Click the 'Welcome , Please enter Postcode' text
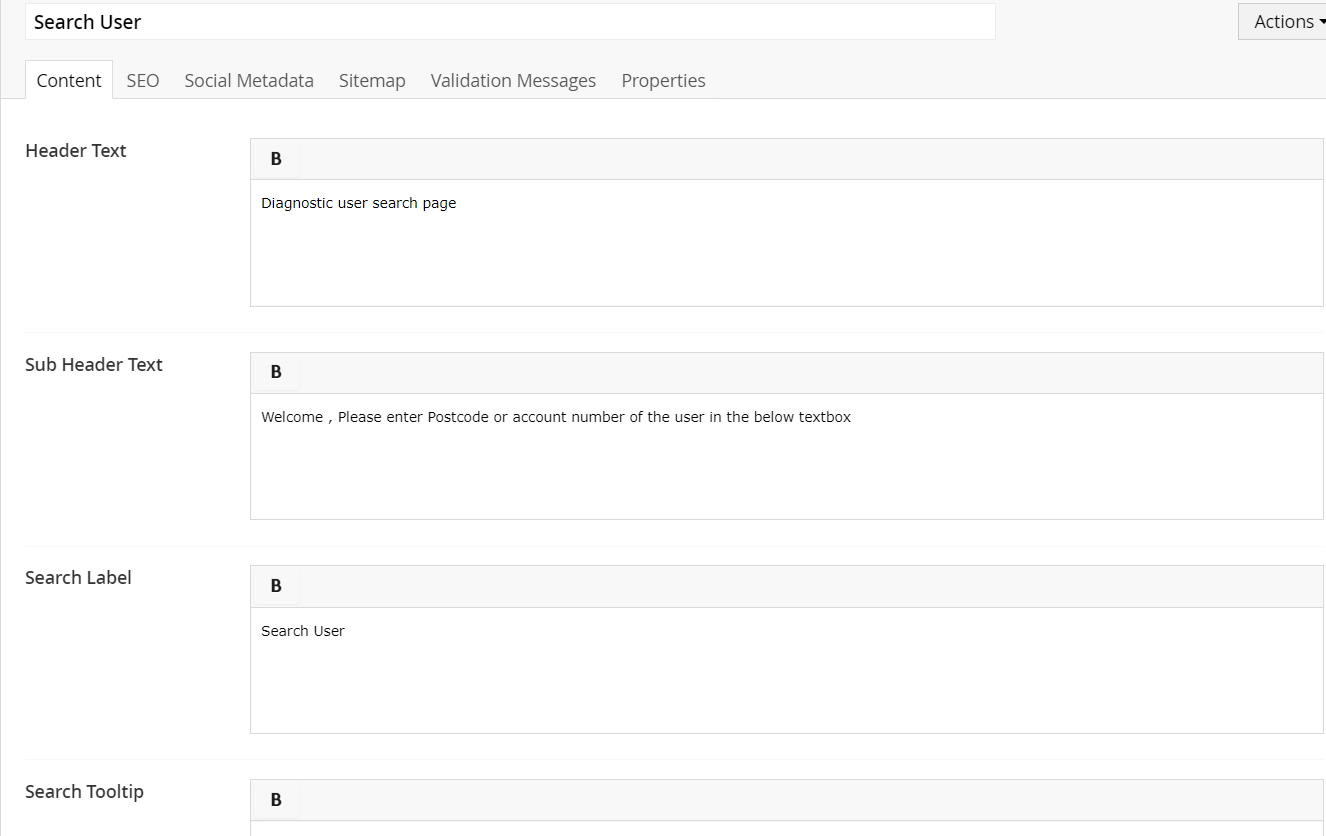 [x=375, y=417]
